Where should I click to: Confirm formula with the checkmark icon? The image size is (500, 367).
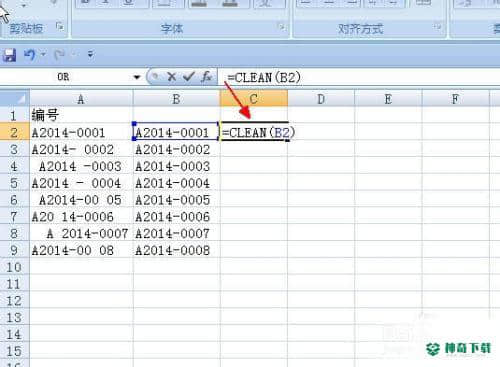[x=188, y=77]
